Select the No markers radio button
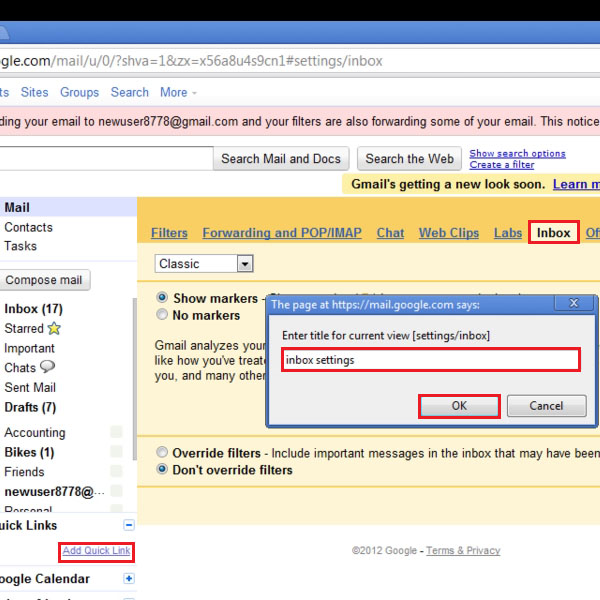The image size is (600, 600). [x=162, y=315]
